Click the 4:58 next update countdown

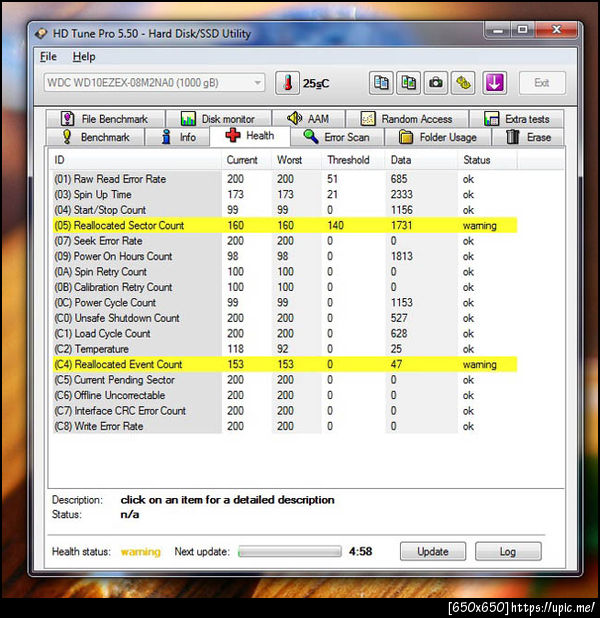pos(360,551)
